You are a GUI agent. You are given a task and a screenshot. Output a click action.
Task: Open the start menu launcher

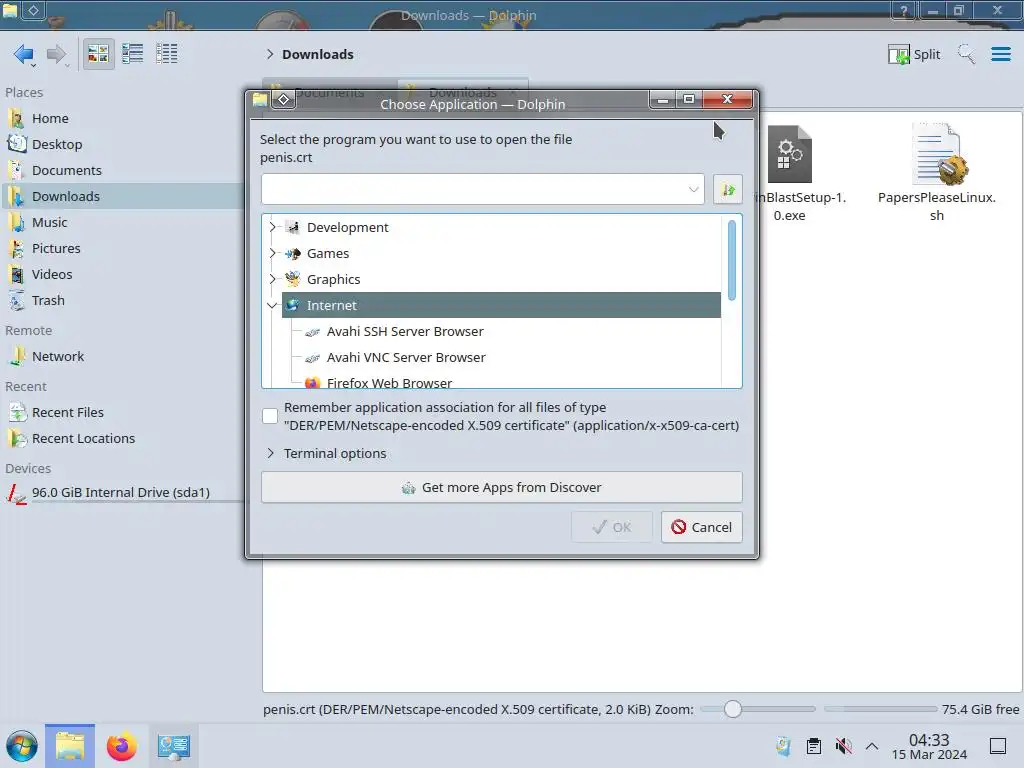coord(22,746)
